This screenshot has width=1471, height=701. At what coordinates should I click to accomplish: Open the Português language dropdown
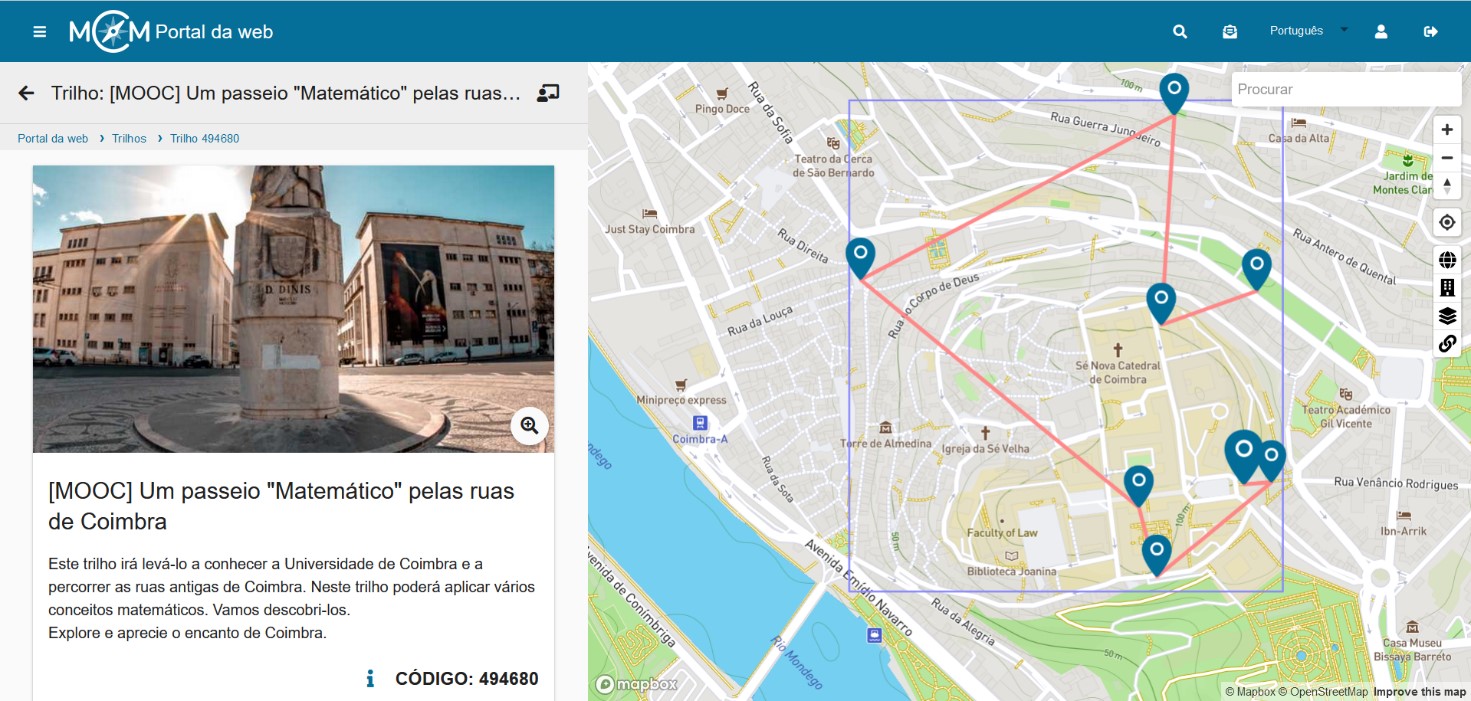(1309, 31)
